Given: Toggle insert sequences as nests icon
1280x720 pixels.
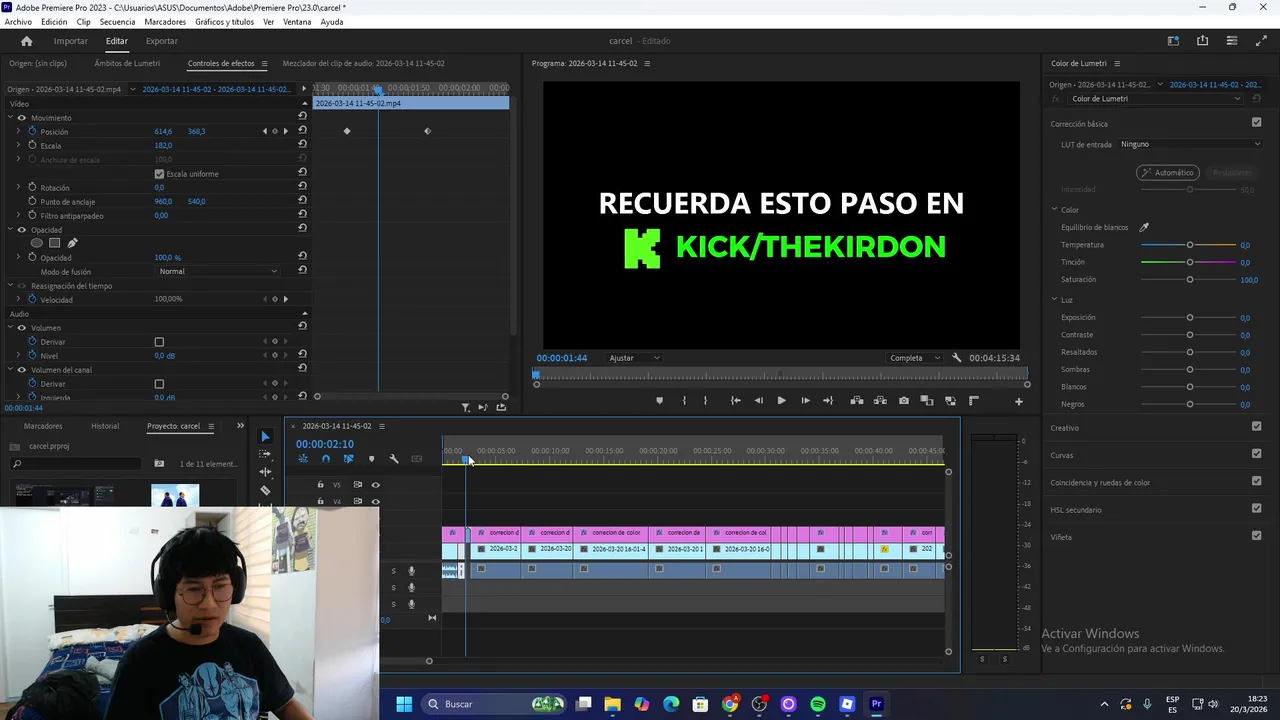Looking at the screenshot, I should pos(303,459).
